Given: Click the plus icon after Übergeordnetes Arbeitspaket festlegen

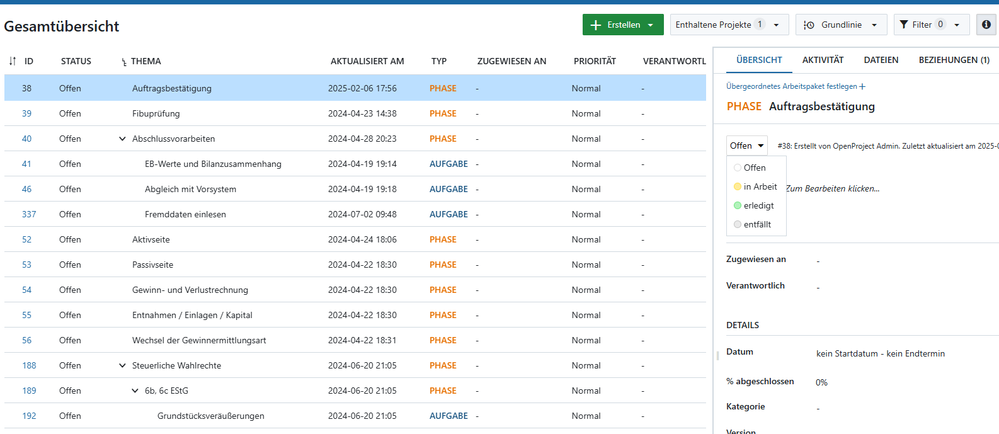Looking at the screenshot, I should pyautogui.click(x=863, y=86).
